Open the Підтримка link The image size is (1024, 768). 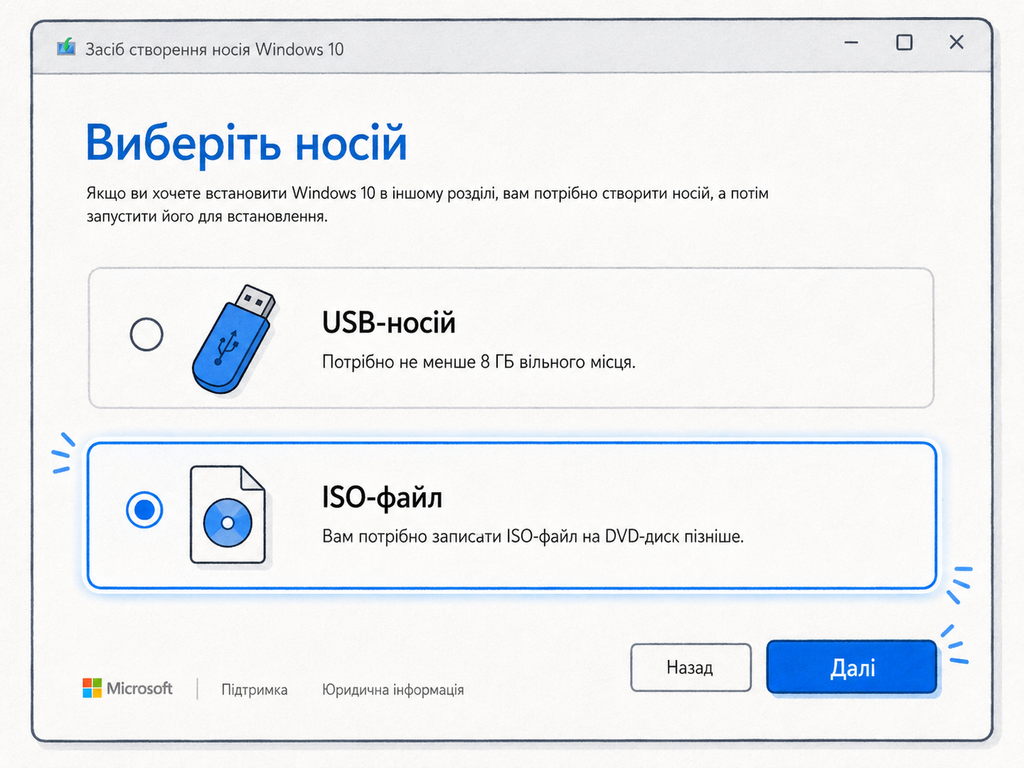pyautogui.click(x=254, y=690)
